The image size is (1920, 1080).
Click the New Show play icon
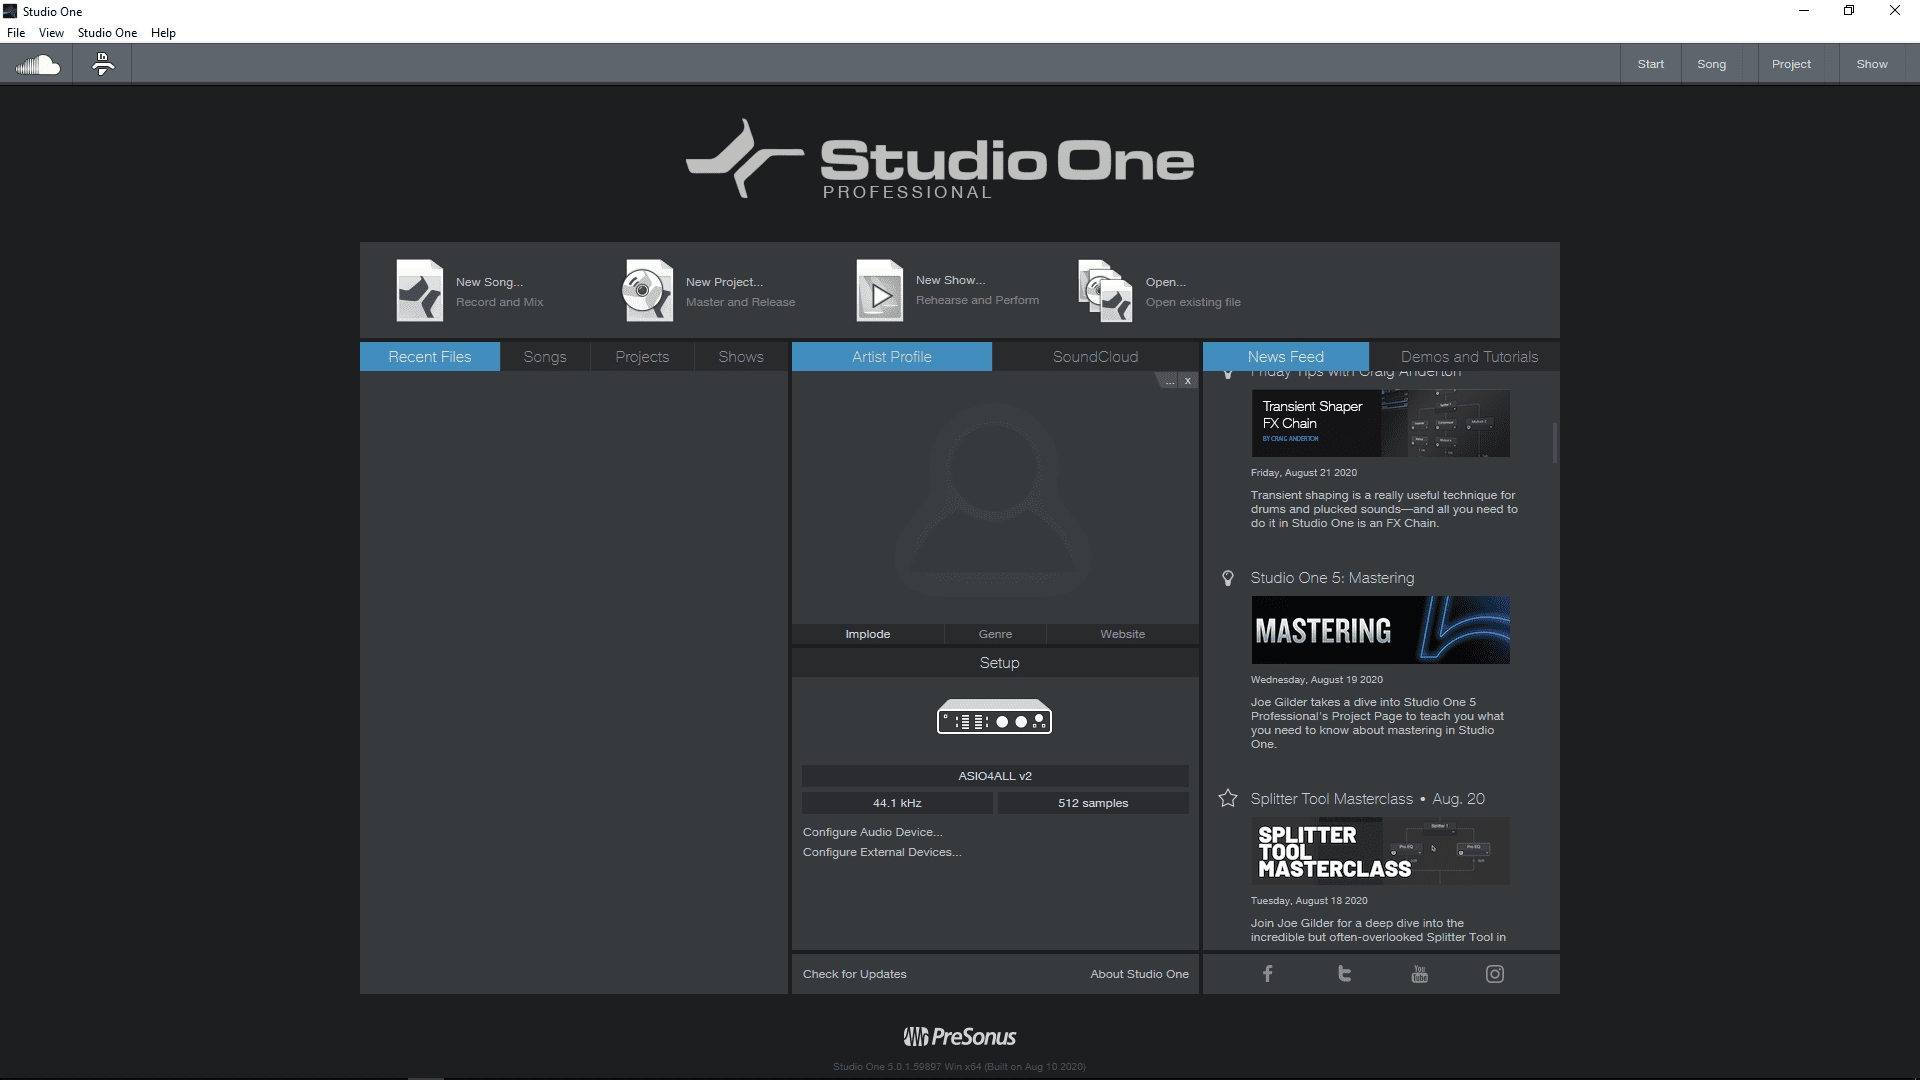click(x=880, y=291)
